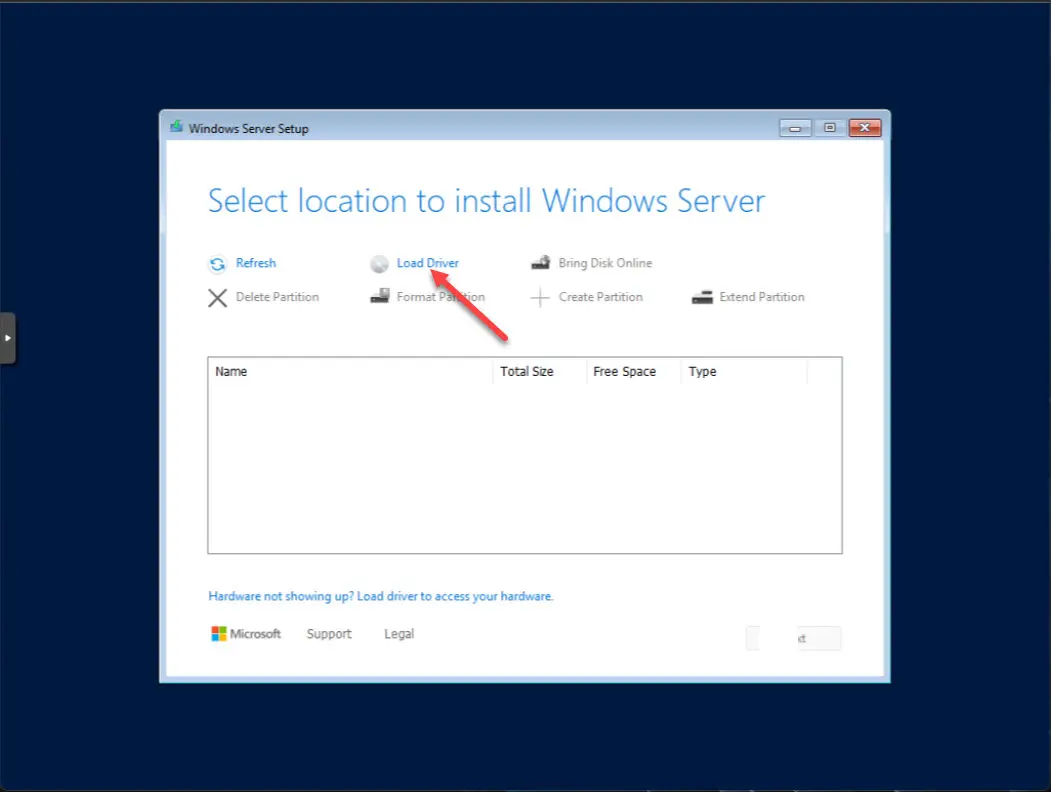Open the Load Driver link
The image size is (1051, 792).
428,263
